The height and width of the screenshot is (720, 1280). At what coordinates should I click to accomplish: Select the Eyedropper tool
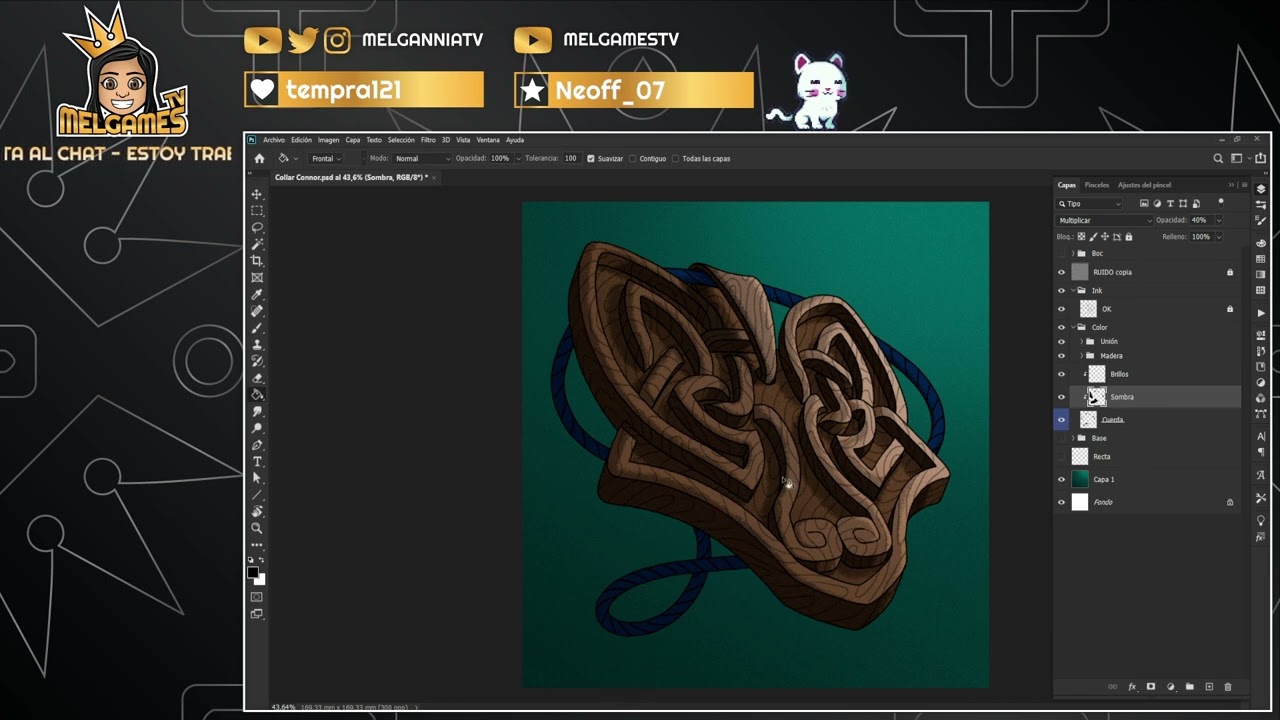click(x=257, y=294)
